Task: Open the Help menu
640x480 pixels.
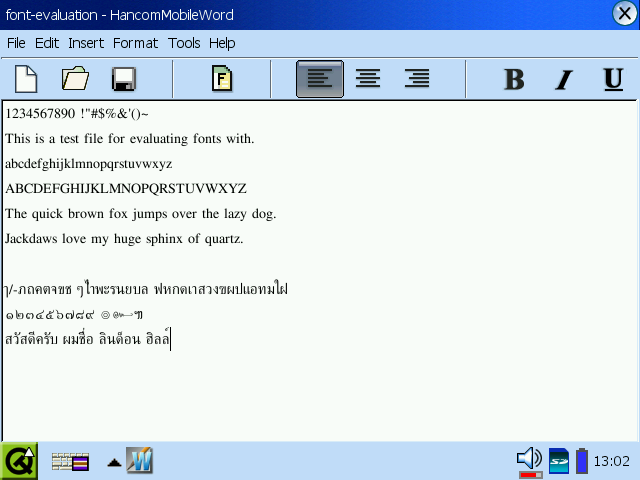Action: click(222, 43)
